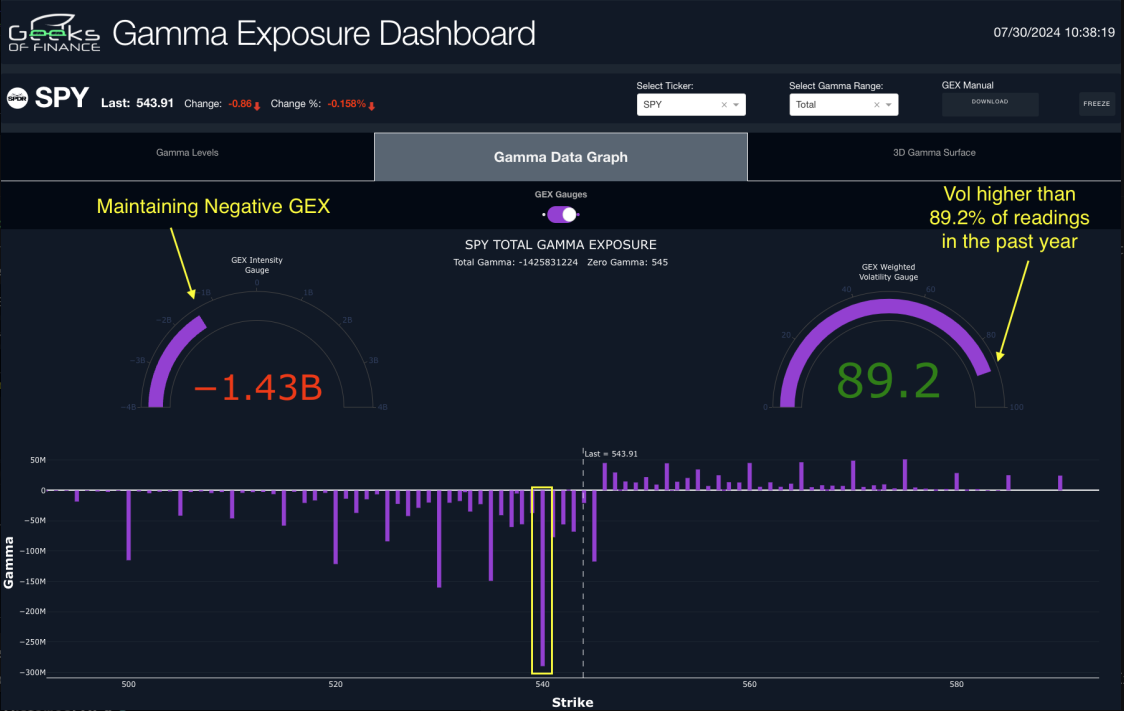Click the Last = 543.91 chart marker
This screenshot has width=1124, height=711.
tap(611, 454)
